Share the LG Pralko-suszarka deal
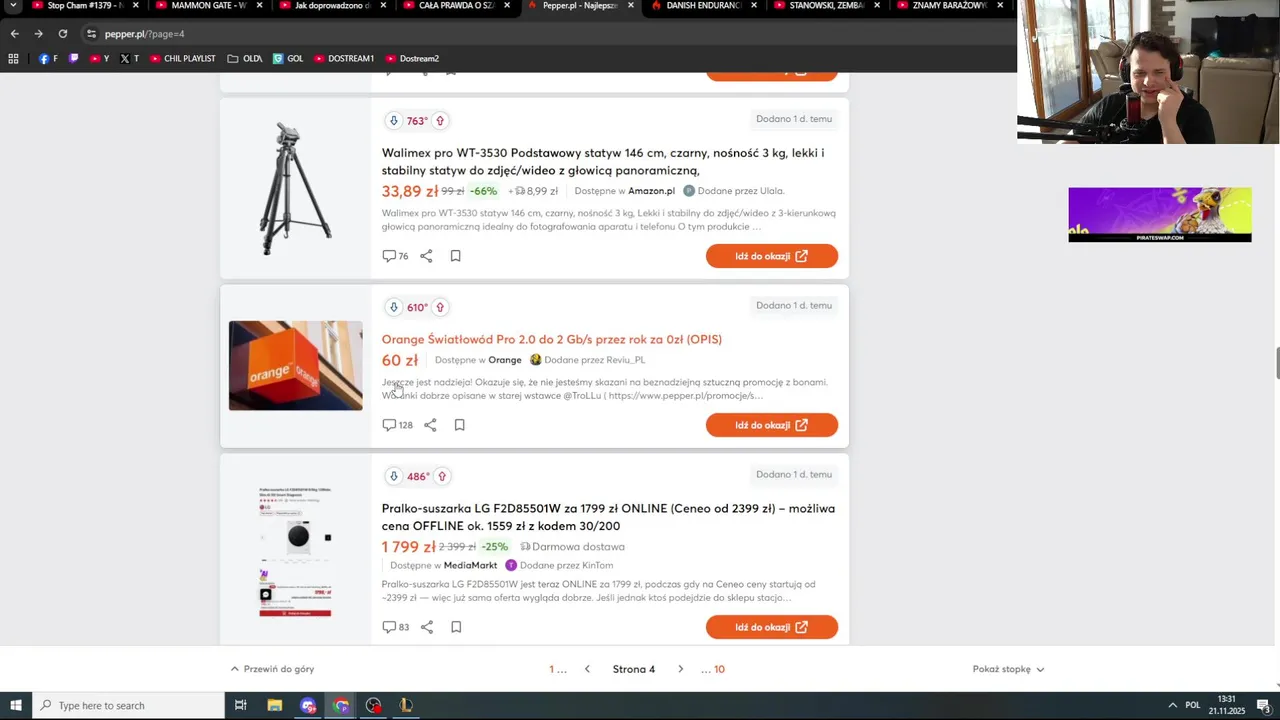This screenshot has width=1280, height=720. (x=426, y=627)
